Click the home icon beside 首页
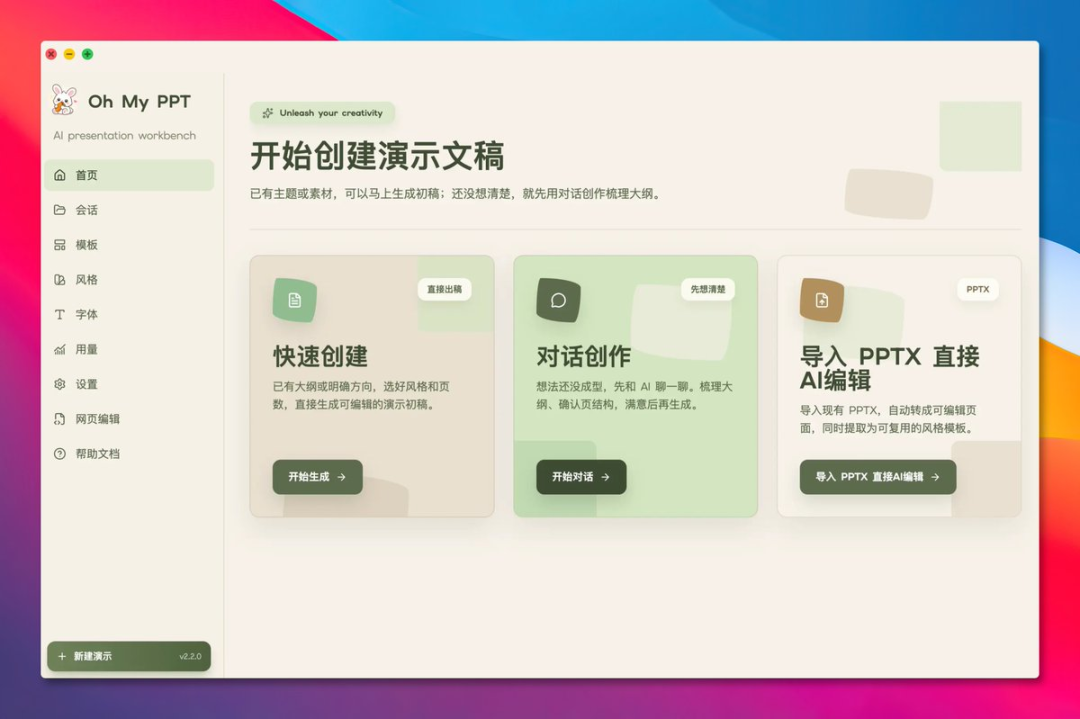The height and width of the screenshot is (719, 1080). (60, 175)
